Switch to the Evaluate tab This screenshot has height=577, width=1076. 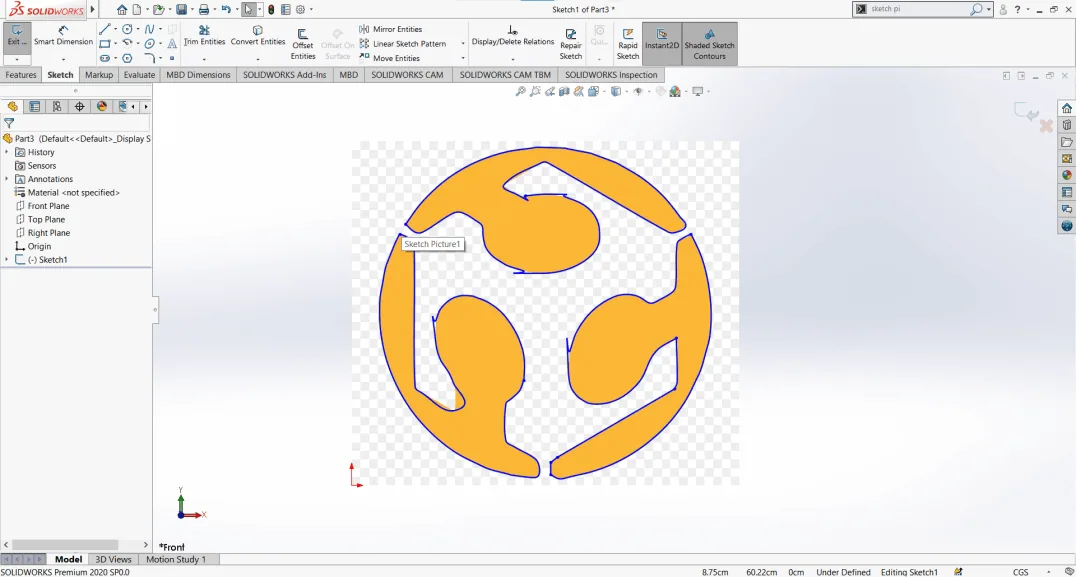(x=139, y=75)
